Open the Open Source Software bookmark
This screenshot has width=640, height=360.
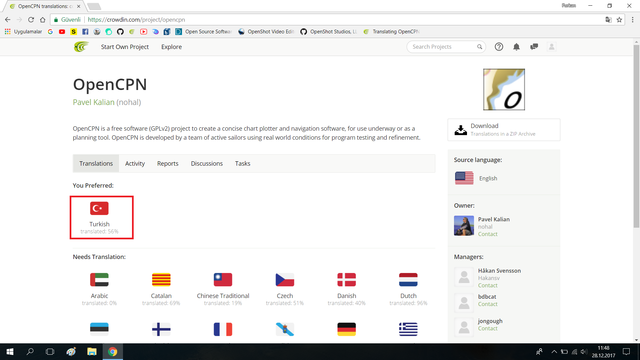(204, 31)
